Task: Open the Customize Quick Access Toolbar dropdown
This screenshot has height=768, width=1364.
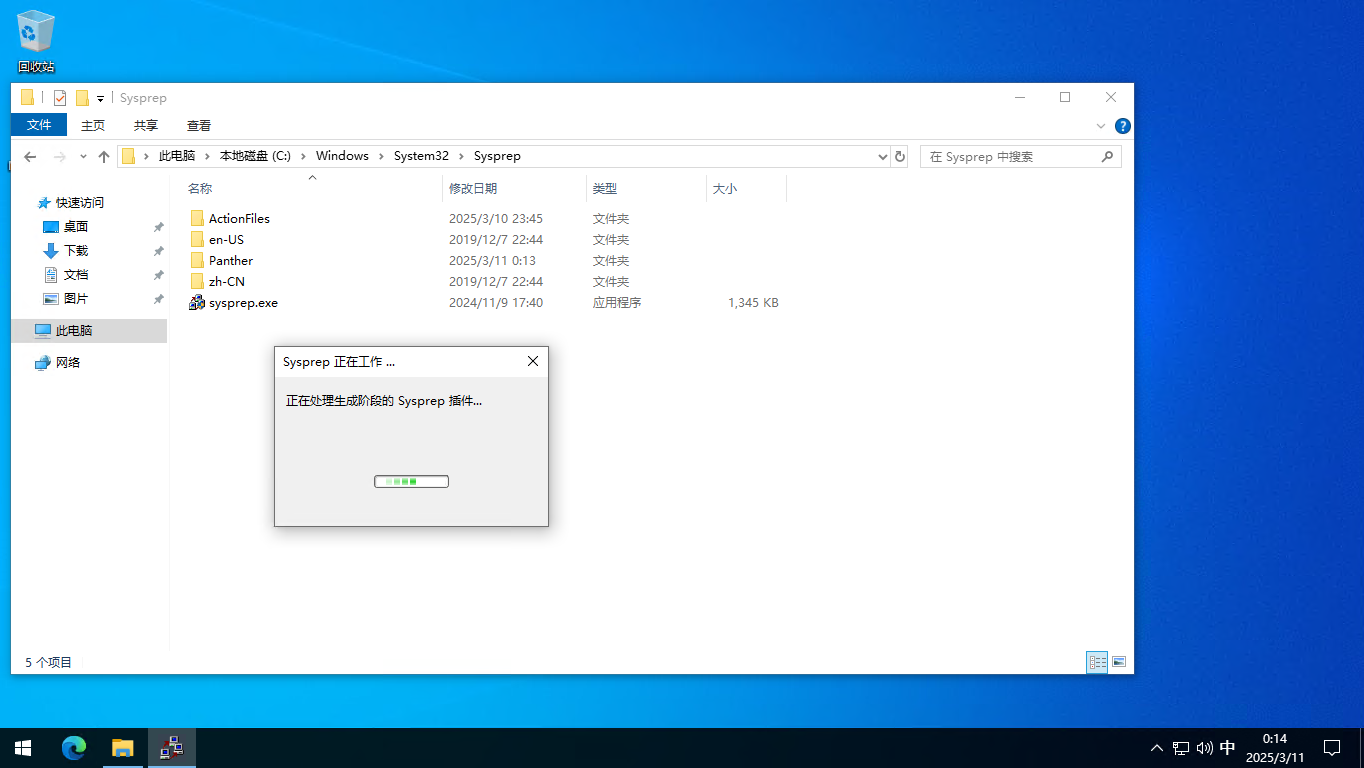Action: point(100,99)
